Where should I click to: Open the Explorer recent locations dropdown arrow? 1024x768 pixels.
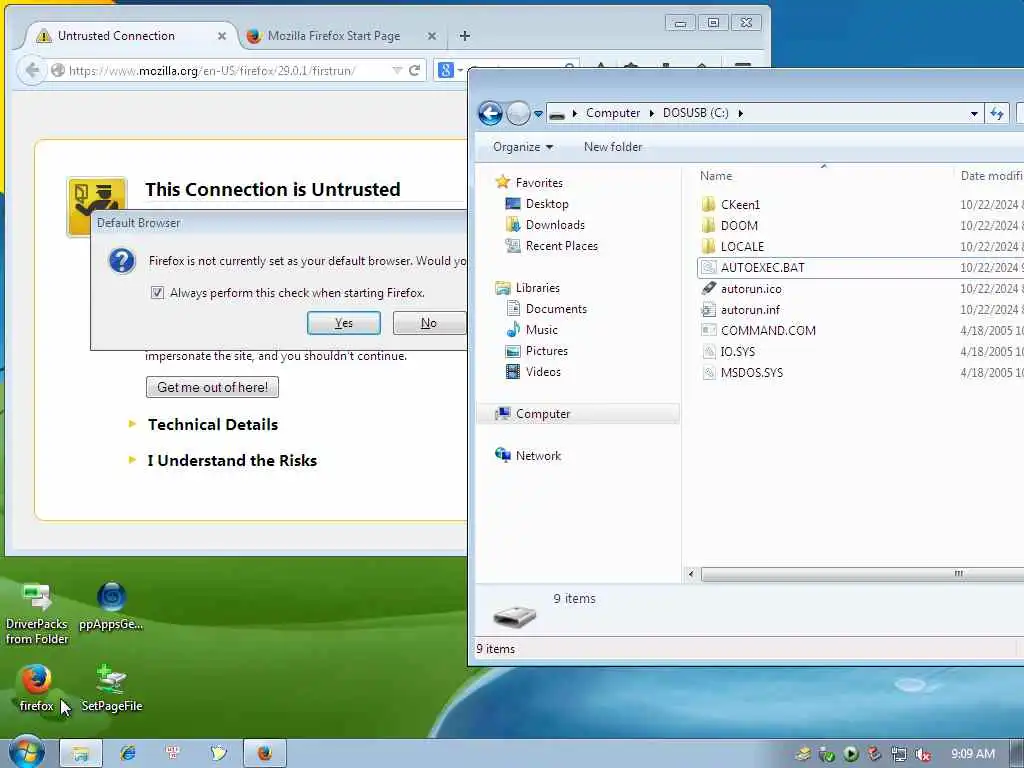538,114
